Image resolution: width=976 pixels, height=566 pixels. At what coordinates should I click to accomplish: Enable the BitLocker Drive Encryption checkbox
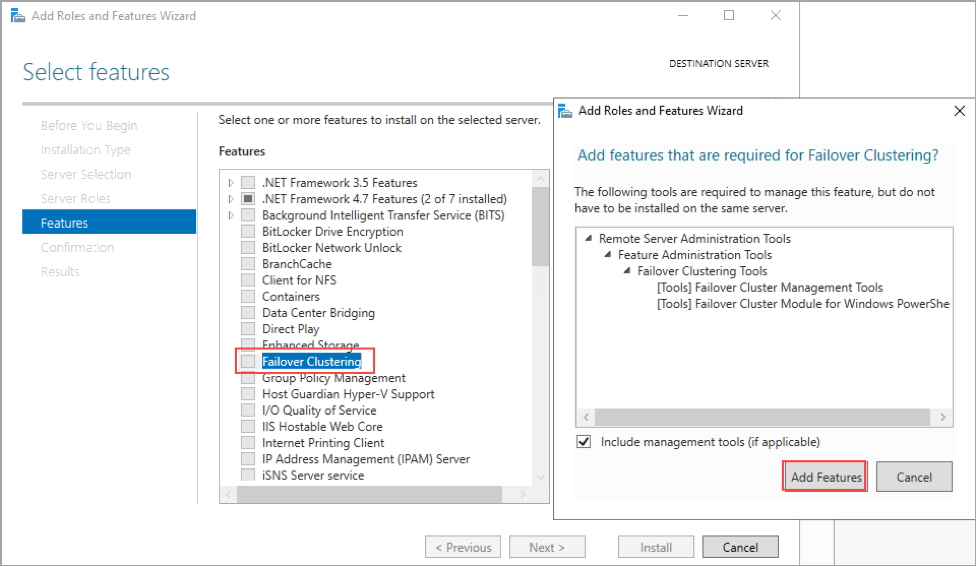pyautogui.click(x=248, y=232)
